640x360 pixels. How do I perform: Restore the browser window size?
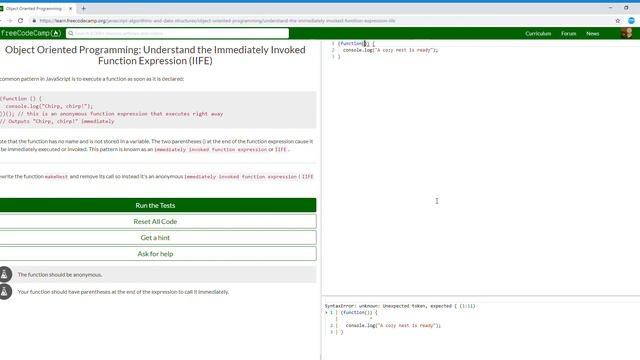(x=626, y=8)
